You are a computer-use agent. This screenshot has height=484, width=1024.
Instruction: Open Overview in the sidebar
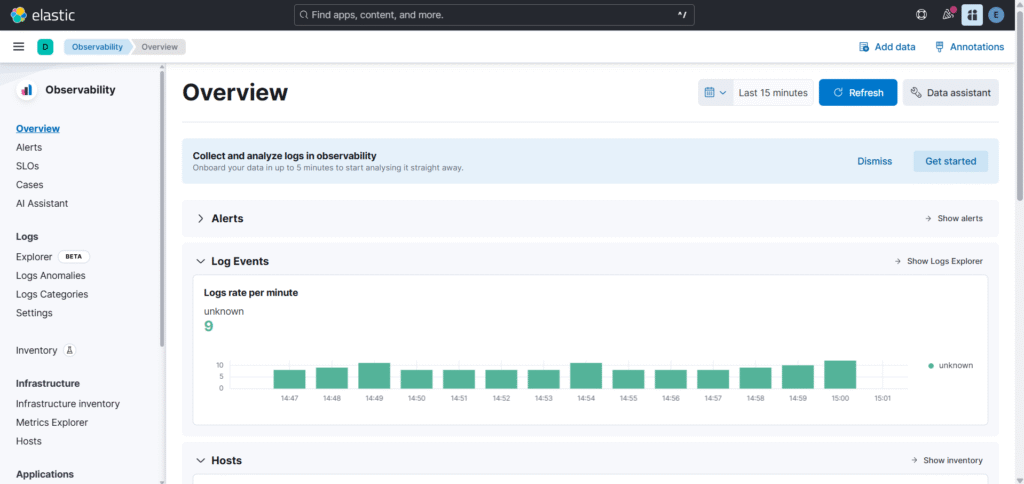tap(38, 129)
